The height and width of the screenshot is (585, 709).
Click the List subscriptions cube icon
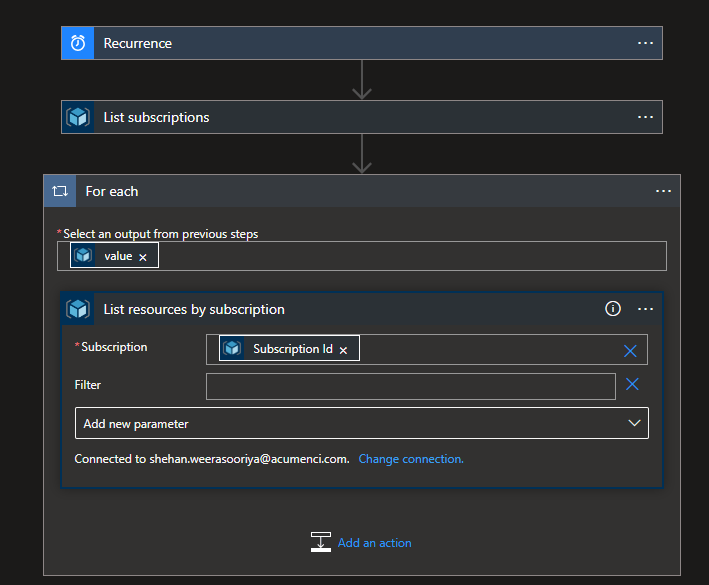click(78, 117)
